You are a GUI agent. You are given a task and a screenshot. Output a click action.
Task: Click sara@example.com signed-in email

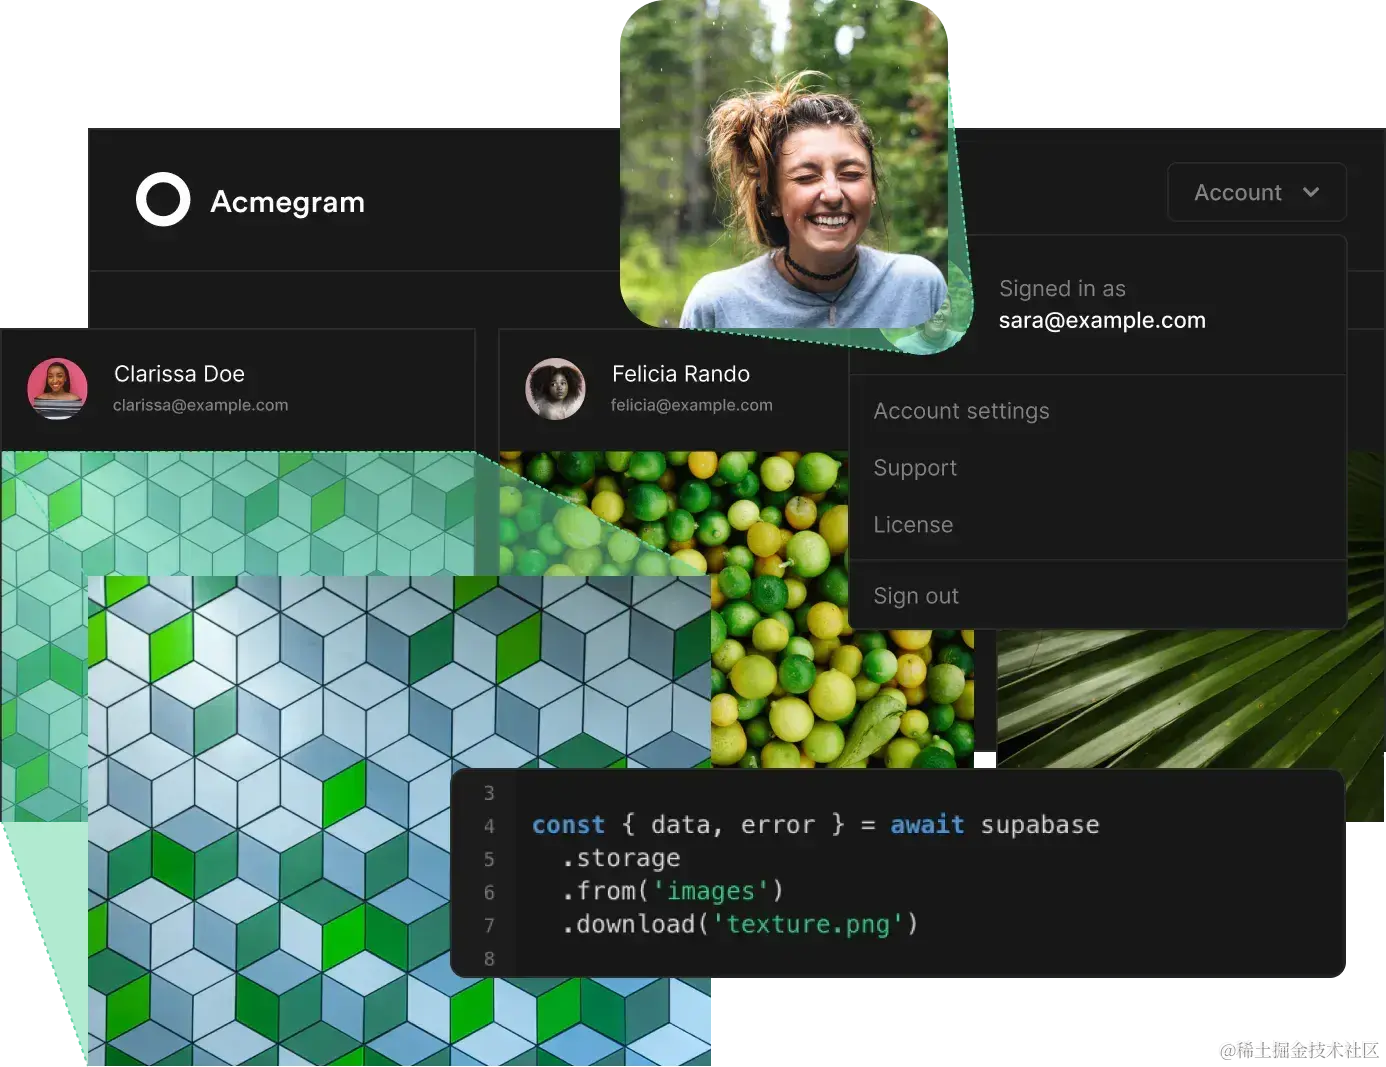click(x=1102, y=321)
